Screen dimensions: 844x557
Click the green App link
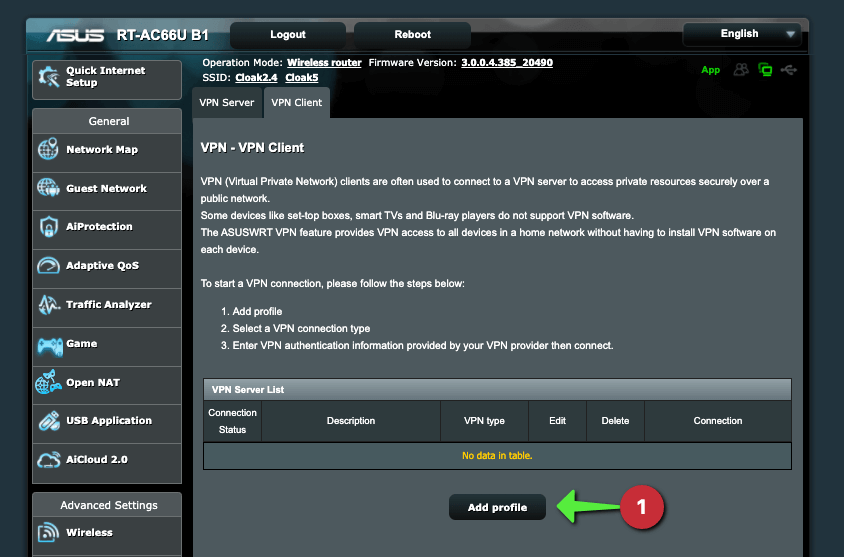coord(711,70)
